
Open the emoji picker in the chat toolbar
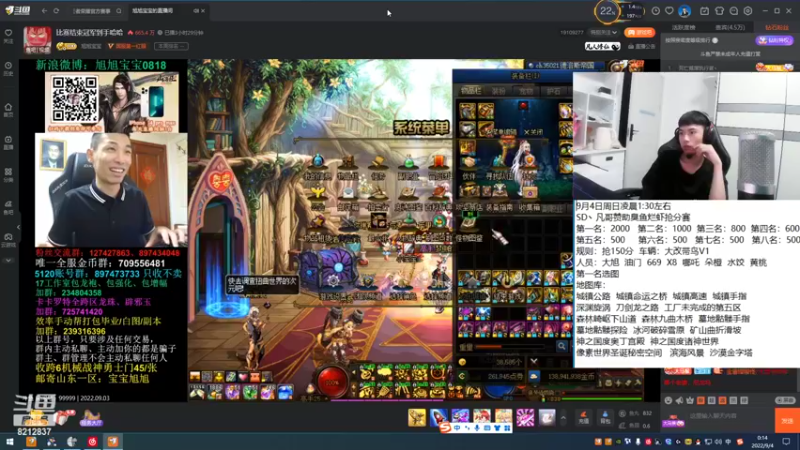click(x=669, y=401)
